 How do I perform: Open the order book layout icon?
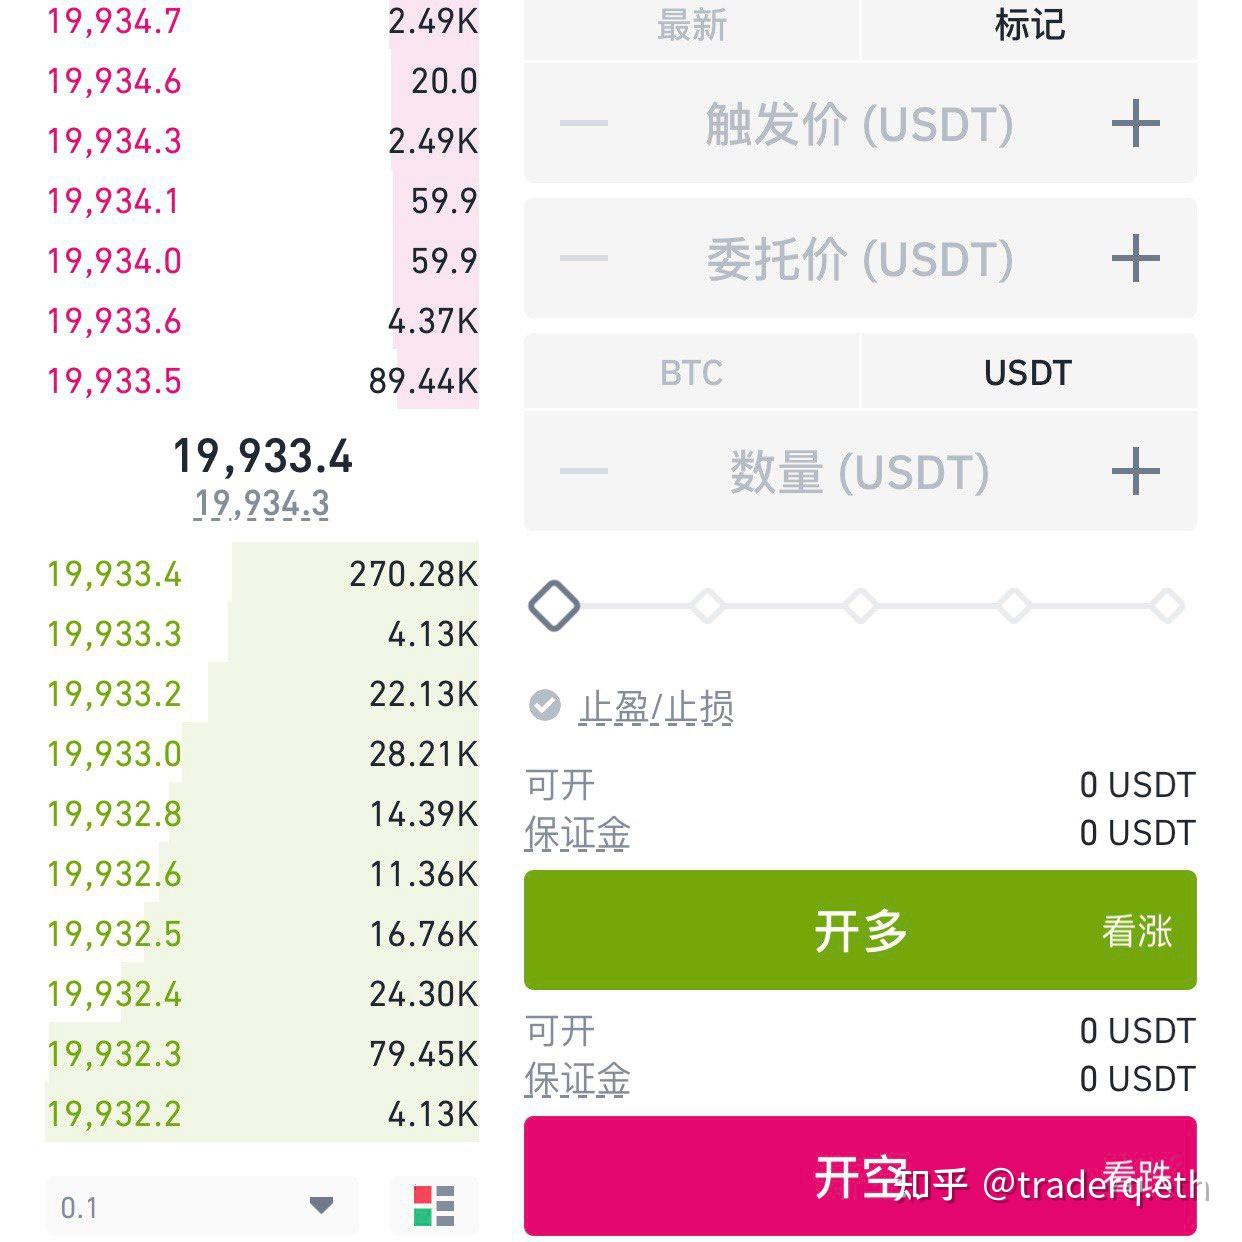pyautogui.click(x=432, y=1205)
